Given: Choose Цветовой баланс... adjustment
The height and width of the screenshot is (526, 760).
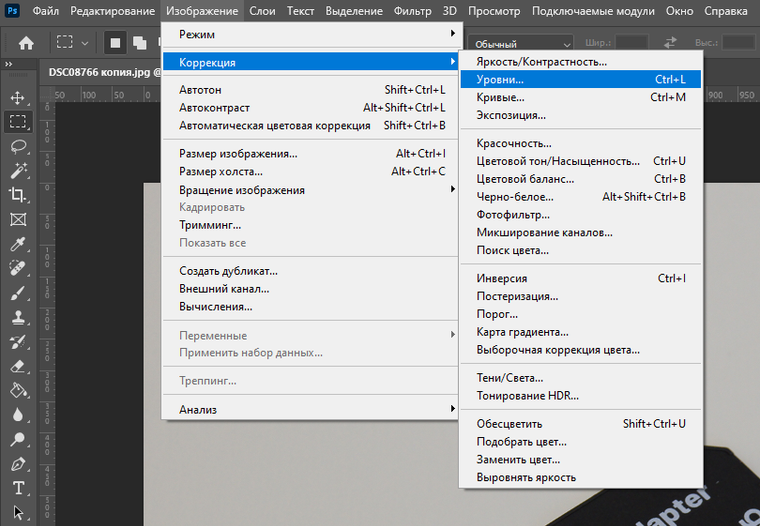Looking at the screenshot, I should click(581, 179).
